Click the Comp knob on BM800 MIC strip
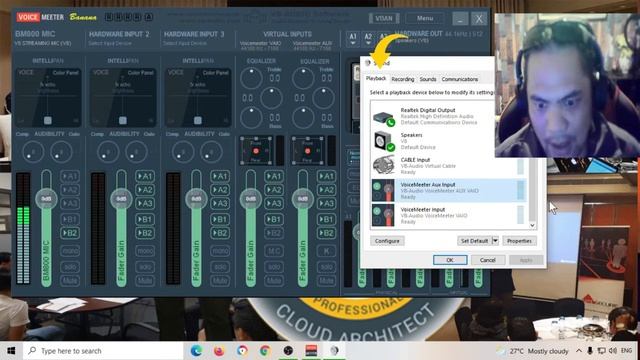Image resolution: width=640 pixels, height=360 pixels. (x=33, y=152)
